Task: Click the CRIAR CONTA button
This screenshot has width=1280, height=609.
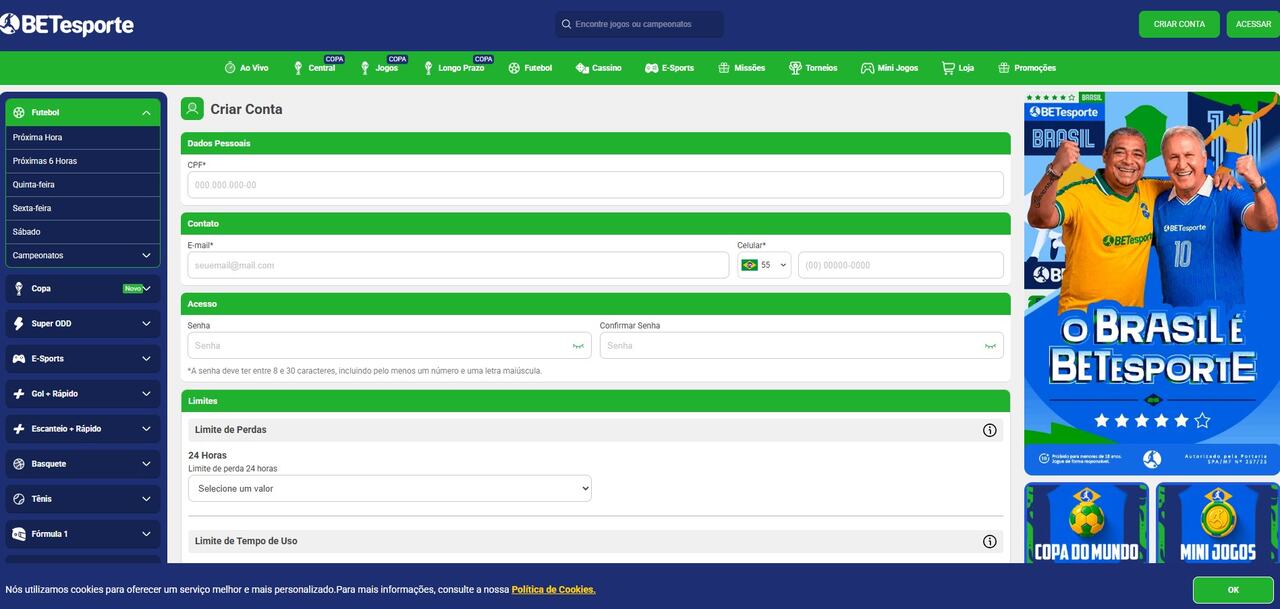Action: click(x=1179, y=24)
